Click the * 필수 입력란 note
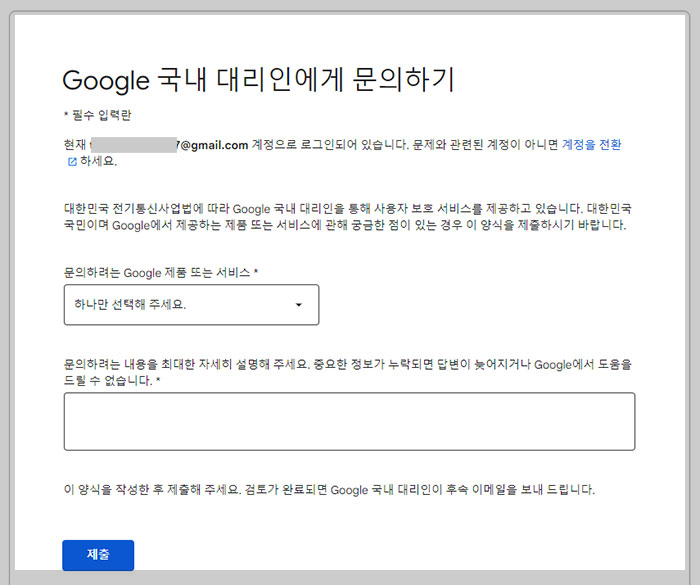Image resolution: width=700 pixels, height=585 pixels. coord(97,115)
